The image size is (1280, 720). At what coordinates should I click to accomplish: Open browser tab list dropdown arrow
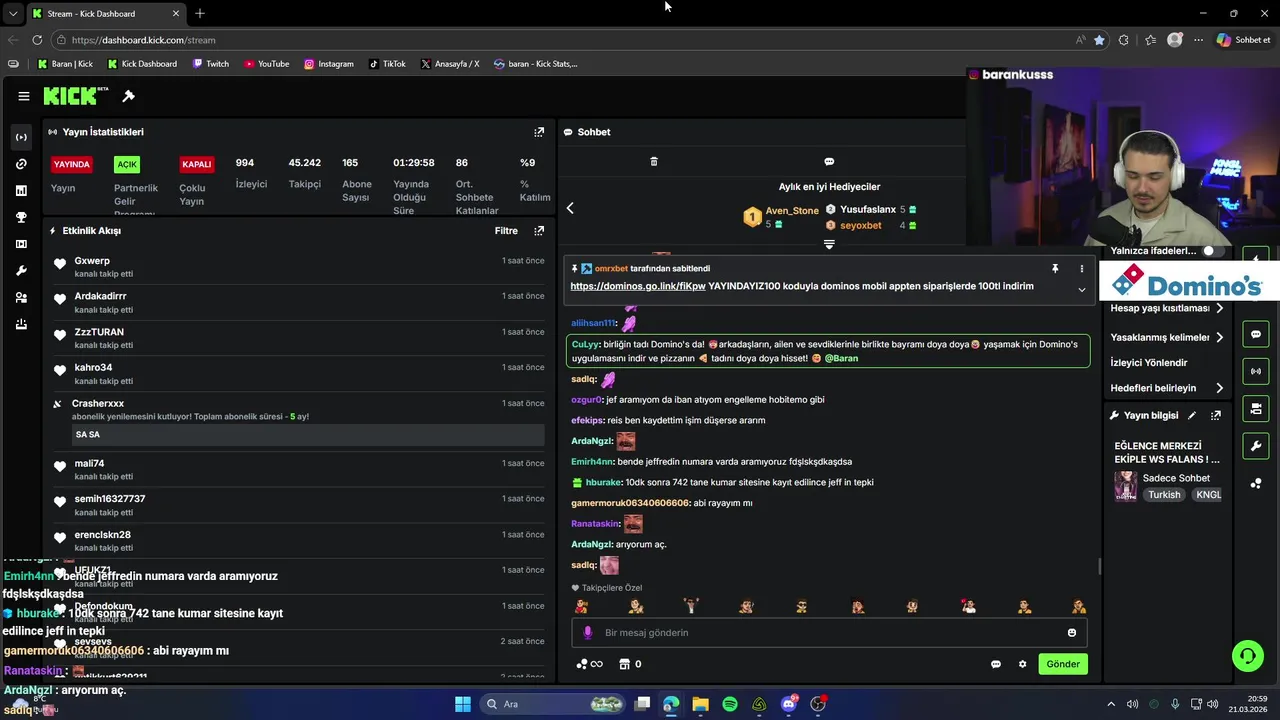[x=12, y=14]
